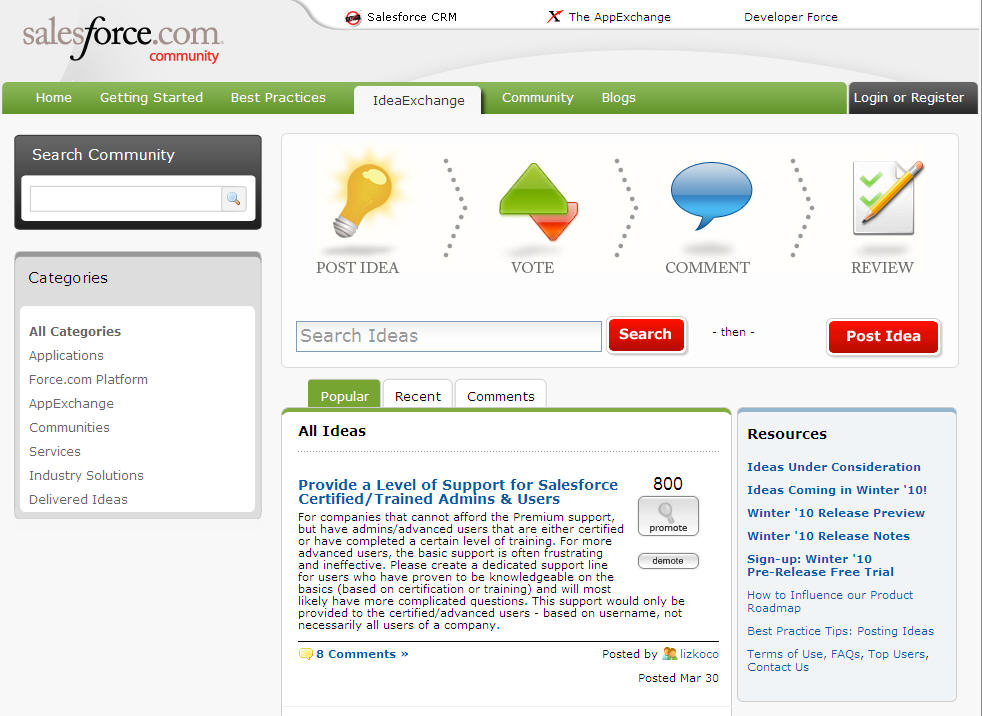Open the AppExchange category in the sidebar
Screen dimensions: 982x716
coord(71,403)
